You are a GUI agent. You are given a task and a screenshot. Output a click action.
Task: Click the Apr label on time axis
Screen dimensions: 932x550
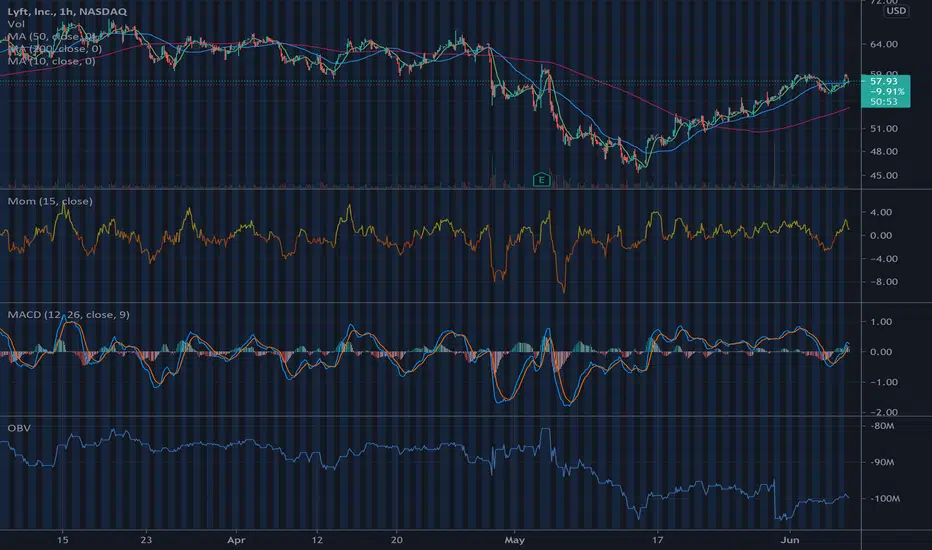[x=236, y=540]
